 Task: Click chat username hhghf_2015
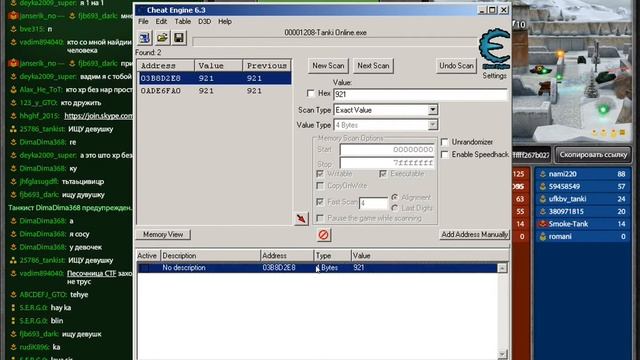click(x=40, y=116)
